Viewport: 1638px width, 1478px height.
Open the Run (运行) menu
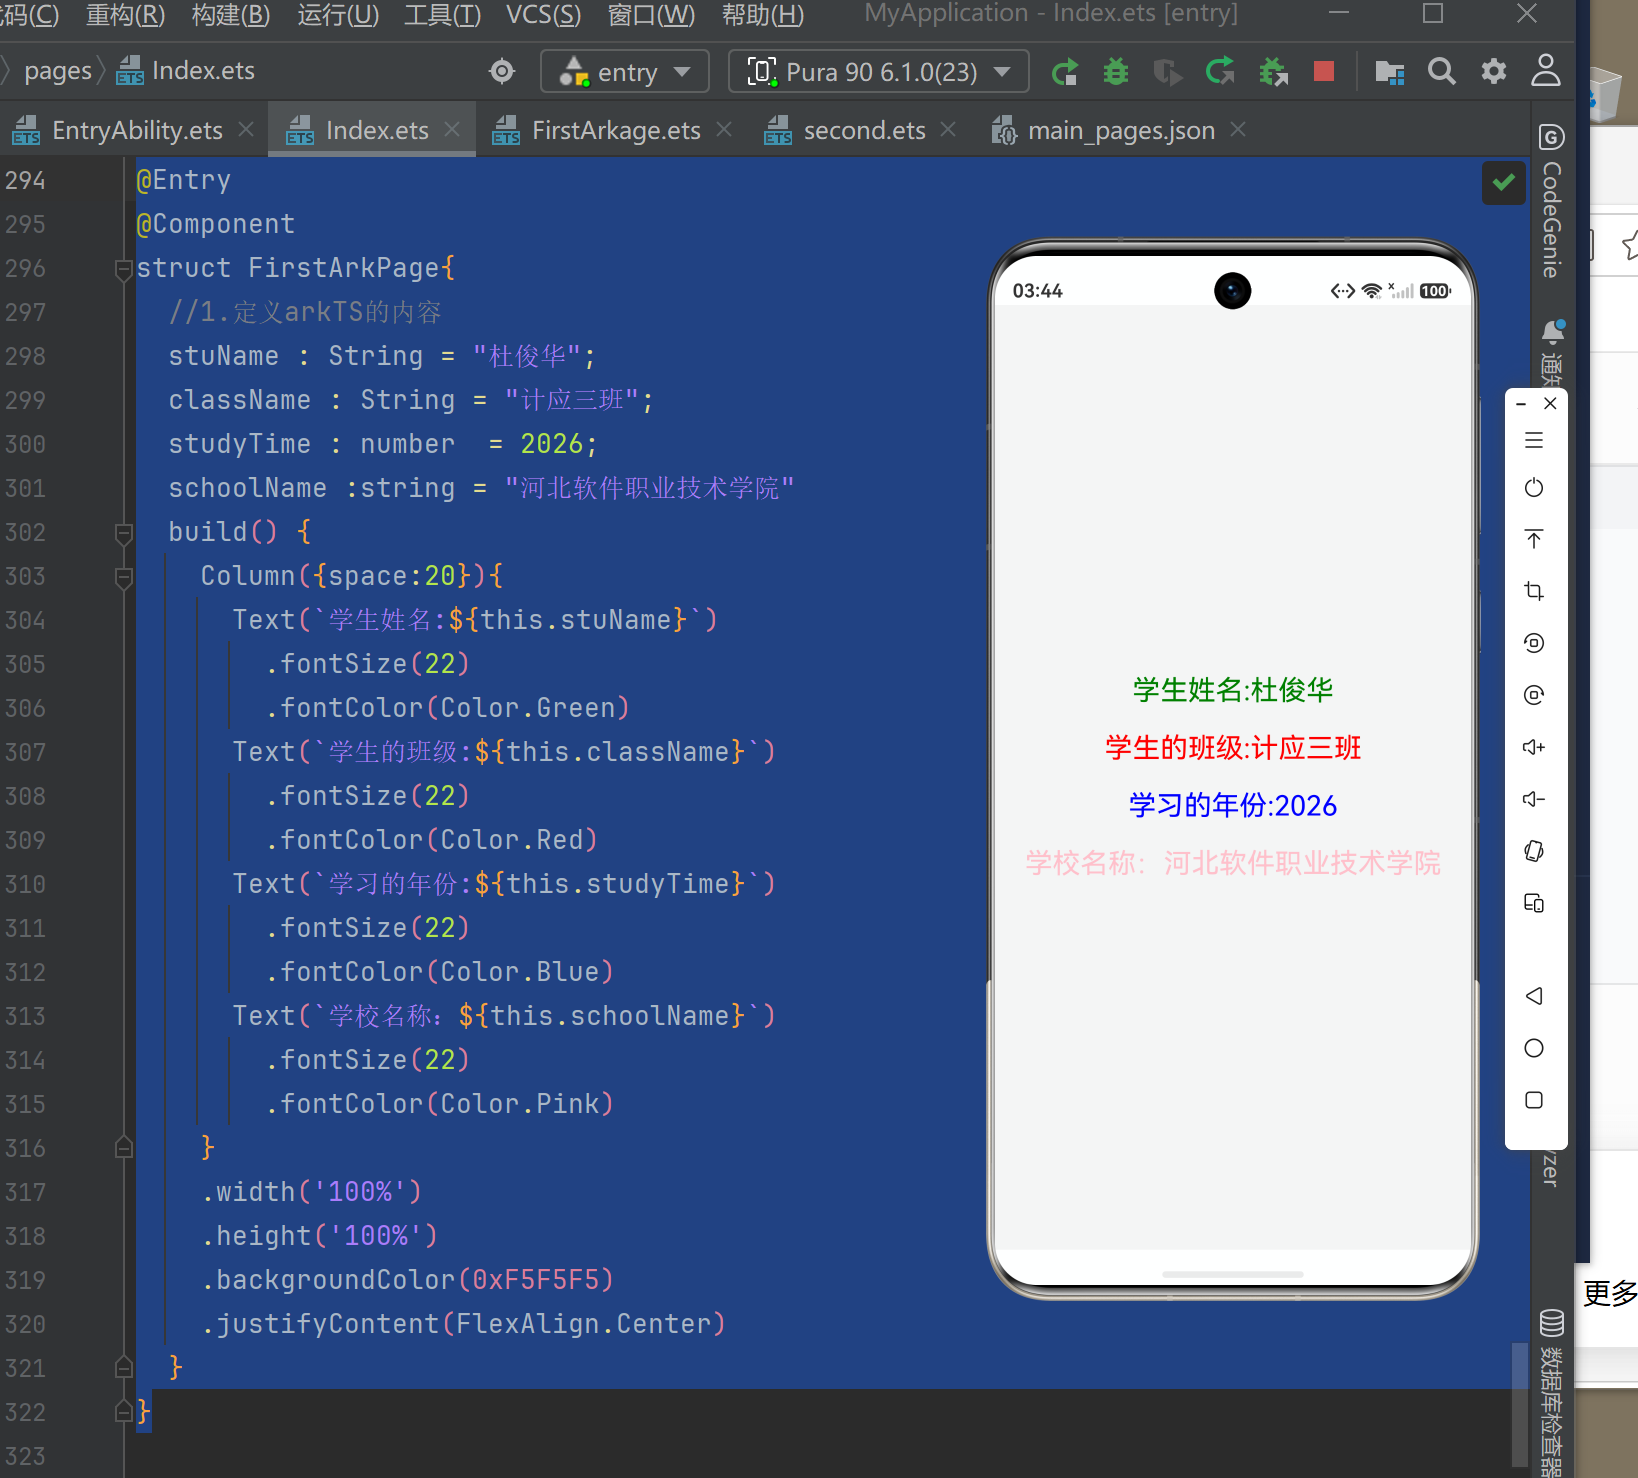[338, 15]
